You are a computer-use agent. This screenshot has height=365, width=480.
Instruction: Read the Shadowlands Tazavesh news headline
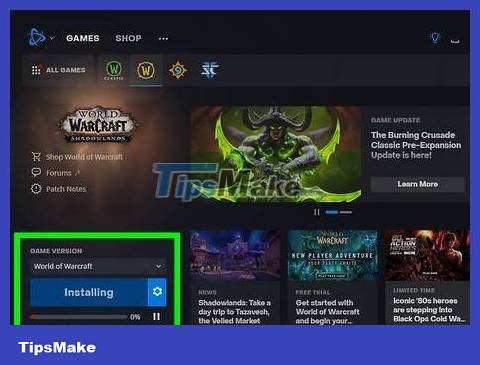pyautogui.click(x=234, y=312)
